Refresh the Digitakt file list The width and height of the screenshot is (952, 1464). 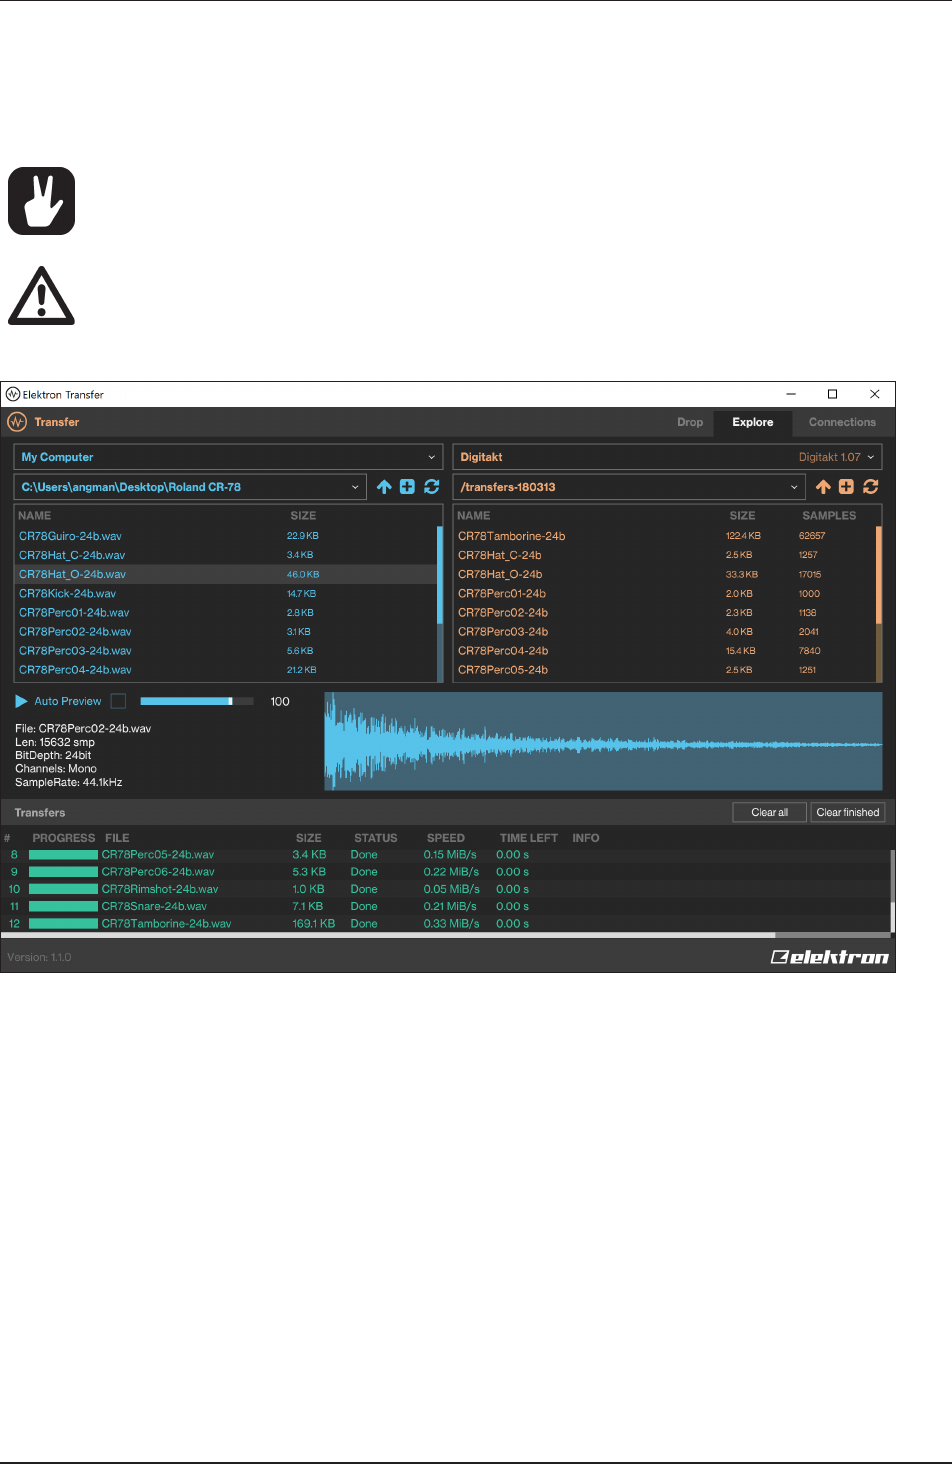pos(870,487)
